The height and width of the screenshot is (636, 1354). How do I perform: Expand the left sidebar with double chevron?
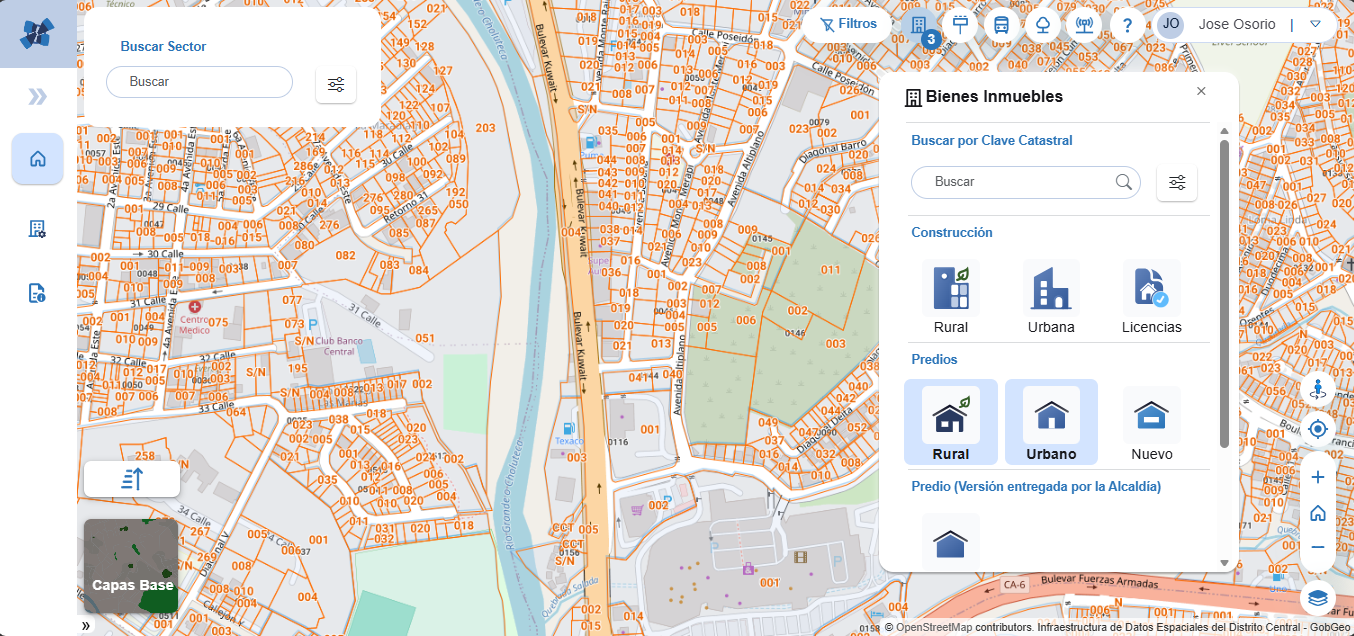(x=38, y=96)
